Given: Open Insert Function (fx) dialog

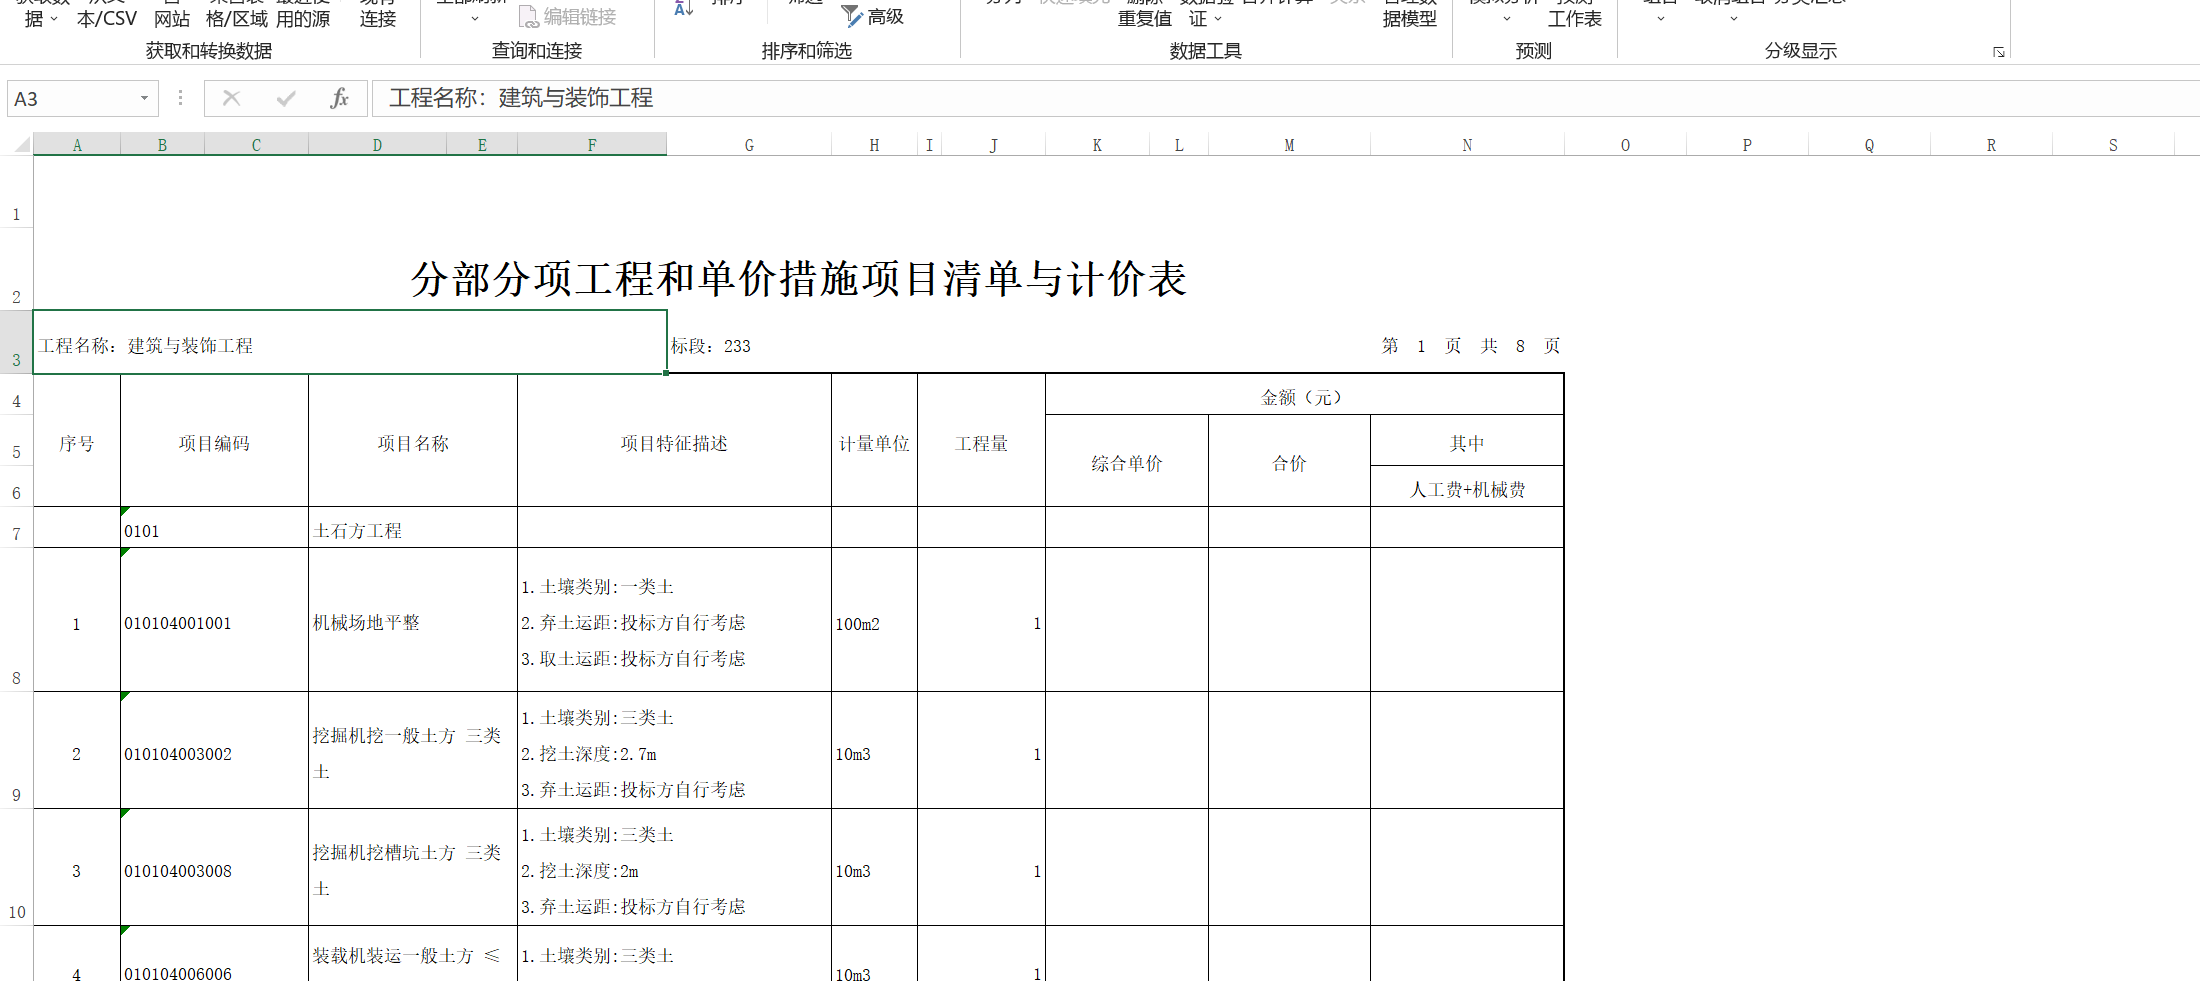Looking at the screenshot, I should click(340, 98).
